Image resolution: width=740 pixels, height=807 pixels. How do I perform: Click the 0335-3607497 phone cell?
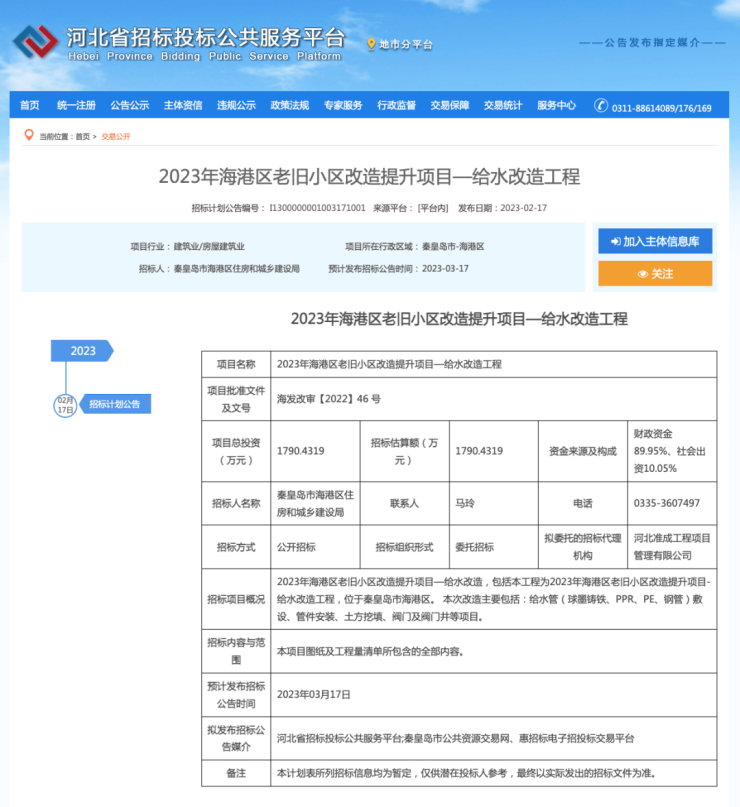[672, 503]
